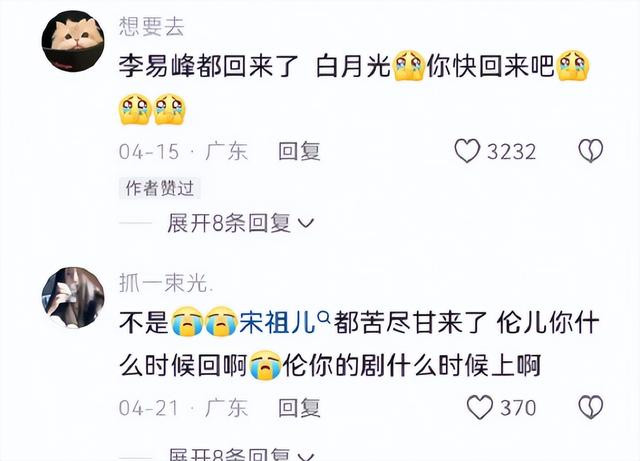Open the cat avatar profile of 想要去

point(73,41)
